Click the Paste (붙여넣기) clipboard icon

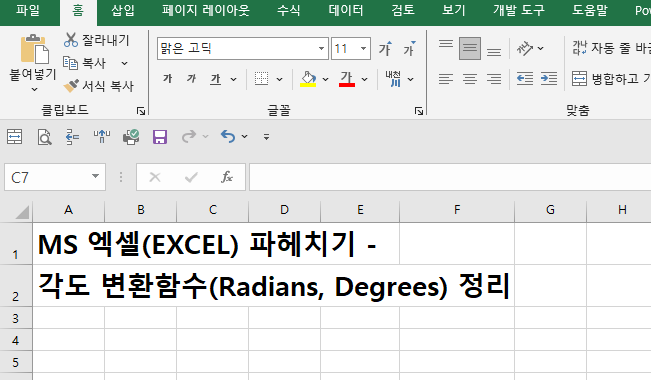pos(34,49)
